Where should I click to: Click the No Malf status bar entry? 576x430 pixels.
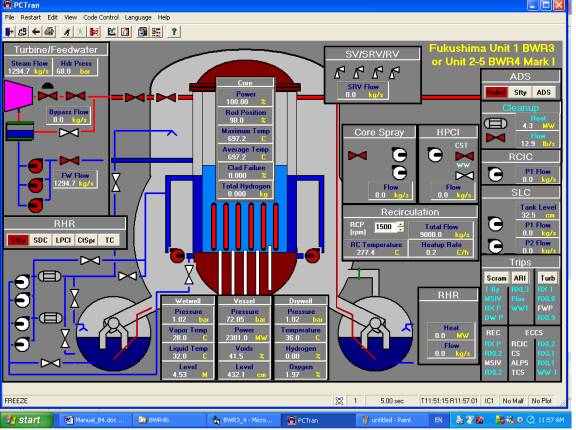(x=513, y=401)
